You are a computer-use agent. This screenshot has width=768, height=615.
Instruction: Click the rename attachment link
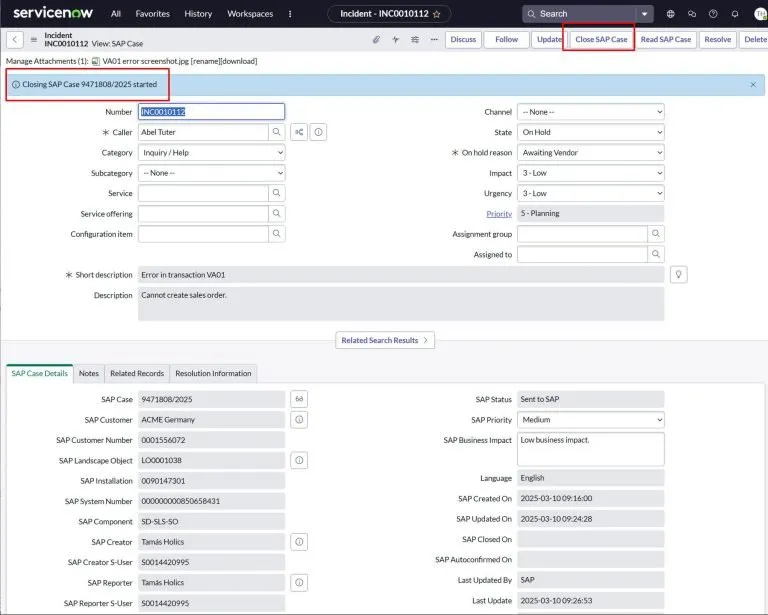206,61
